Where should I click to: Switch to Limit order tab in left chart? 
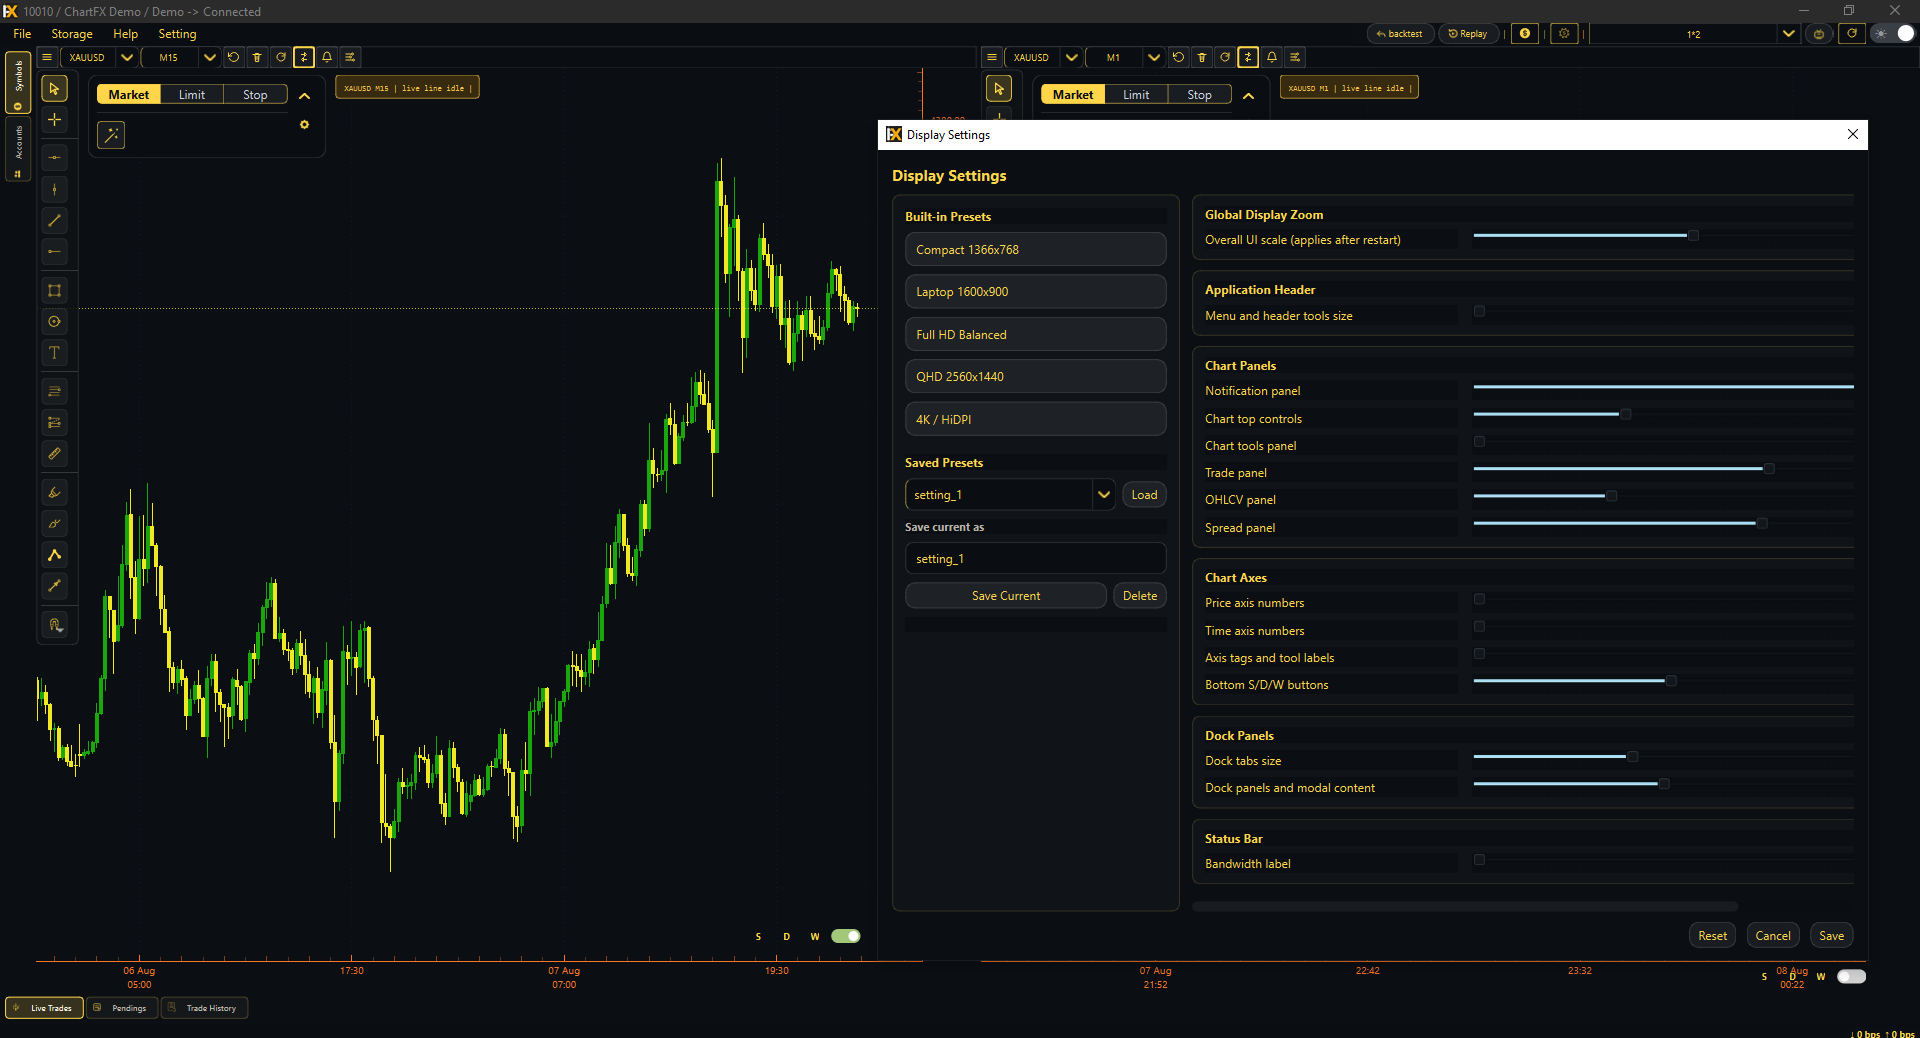[192, 95]
